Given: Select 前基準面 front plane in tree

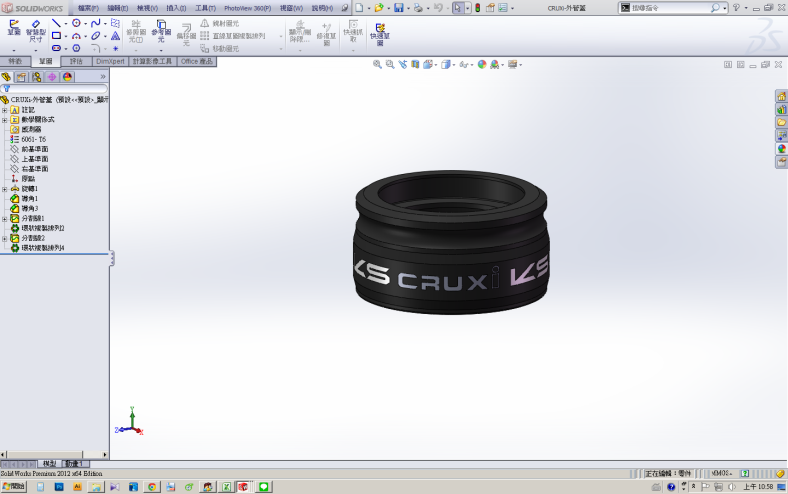Looking at the screenshot, I should (x=35, y=149).
